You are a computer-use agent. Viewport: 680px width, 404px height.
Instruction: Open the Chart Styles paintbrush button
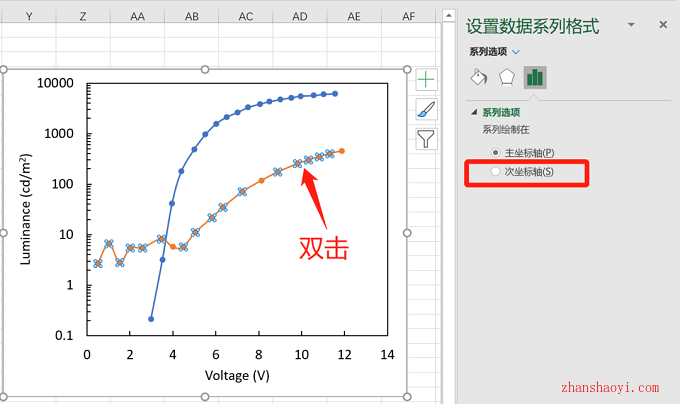tap(426, 109)
